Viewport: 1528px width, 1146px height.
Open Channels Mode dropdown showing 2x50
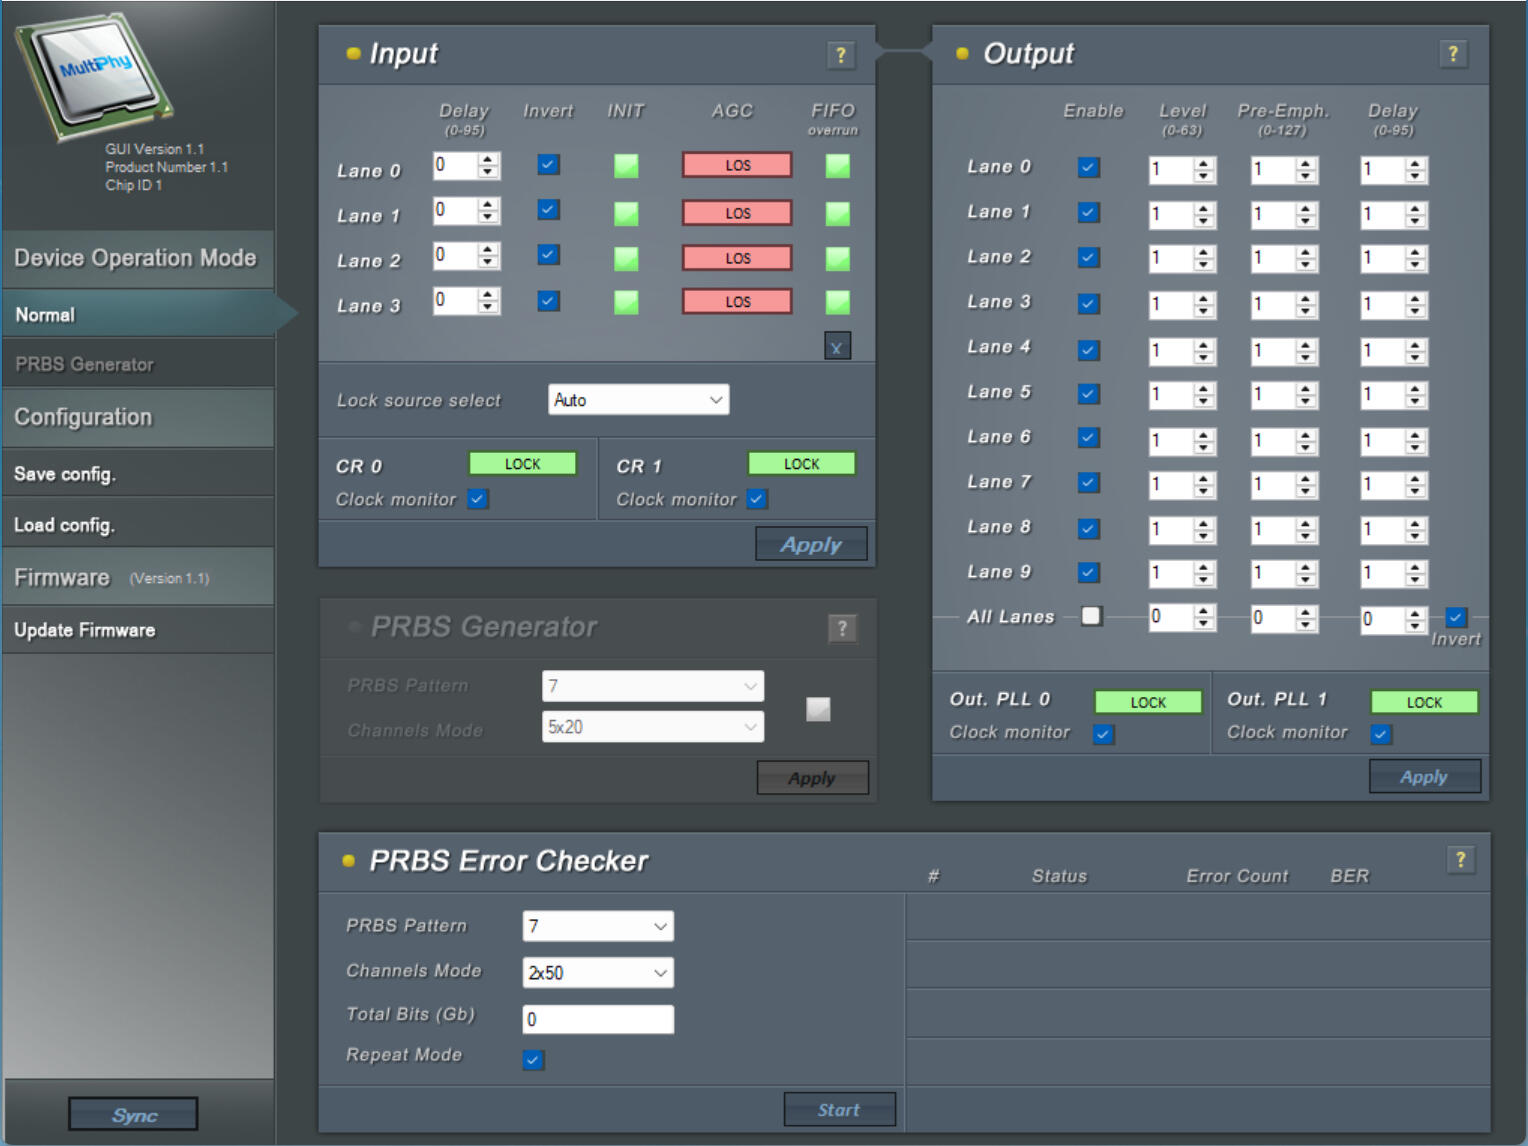[598, 973]
